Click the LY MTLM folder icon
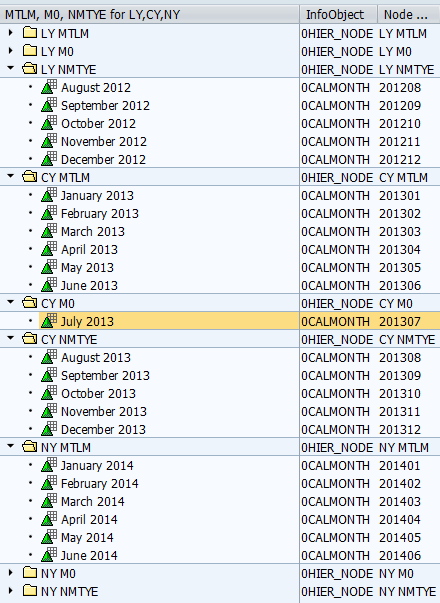 (x=30, y=33)
